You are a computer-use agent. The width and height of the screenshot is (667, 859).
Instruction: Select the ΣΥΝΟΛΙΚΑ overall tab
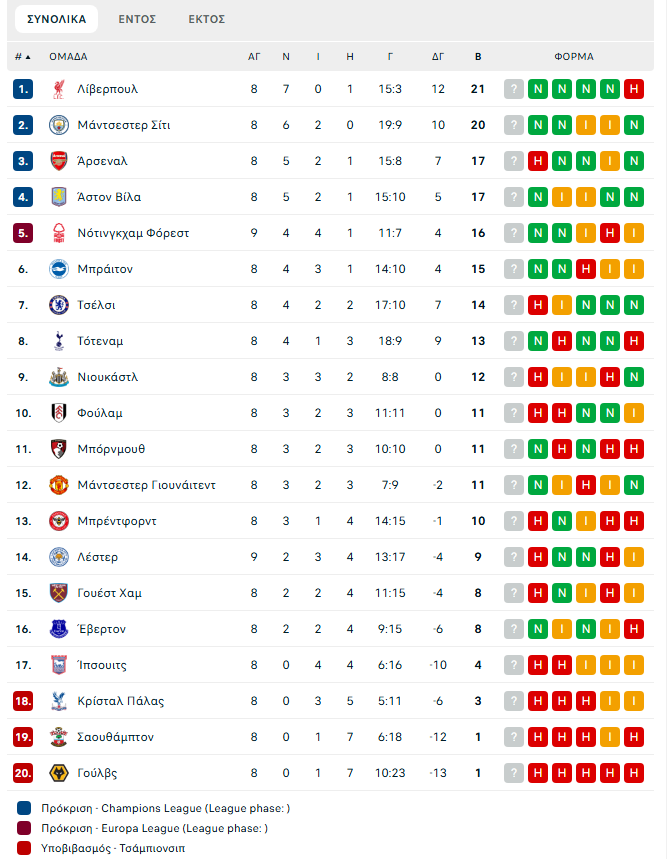point(56,19)
